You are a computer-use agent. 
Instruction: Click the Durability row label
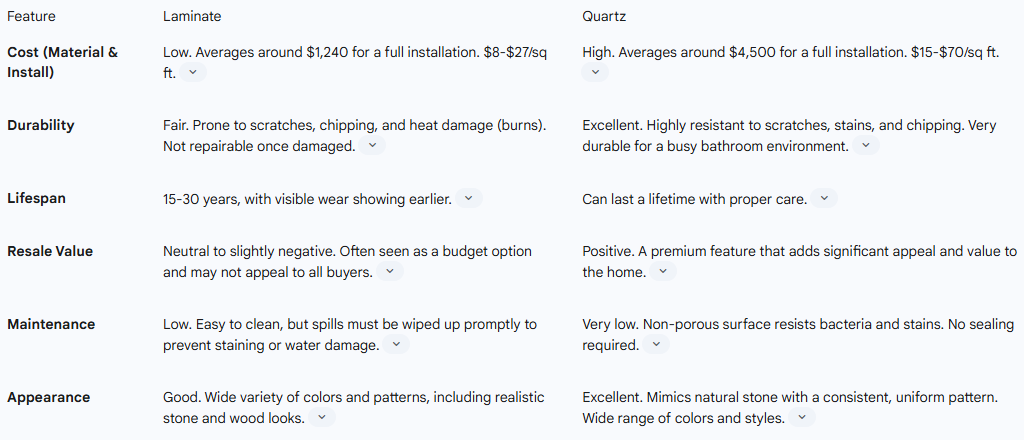pos(40,125)
